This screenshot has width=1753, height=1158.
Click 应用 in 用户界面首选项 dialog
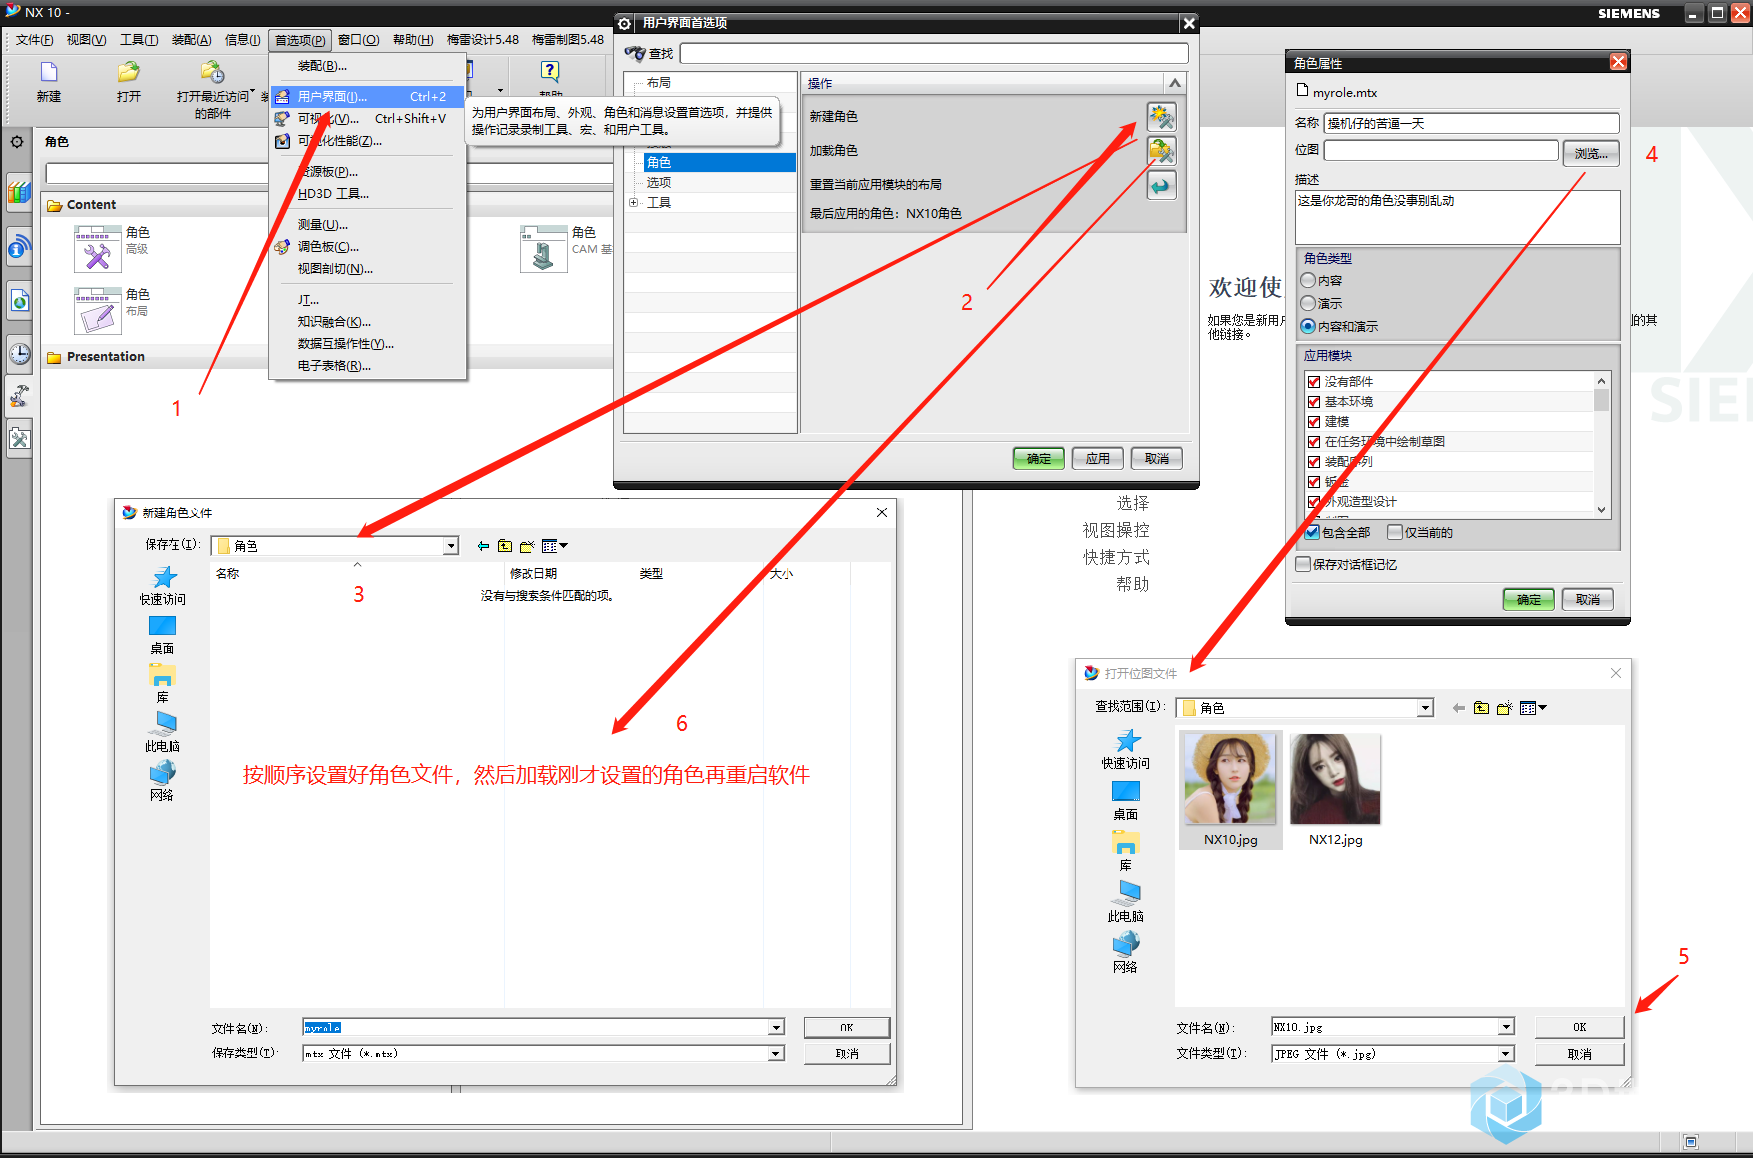[1098, 458]
